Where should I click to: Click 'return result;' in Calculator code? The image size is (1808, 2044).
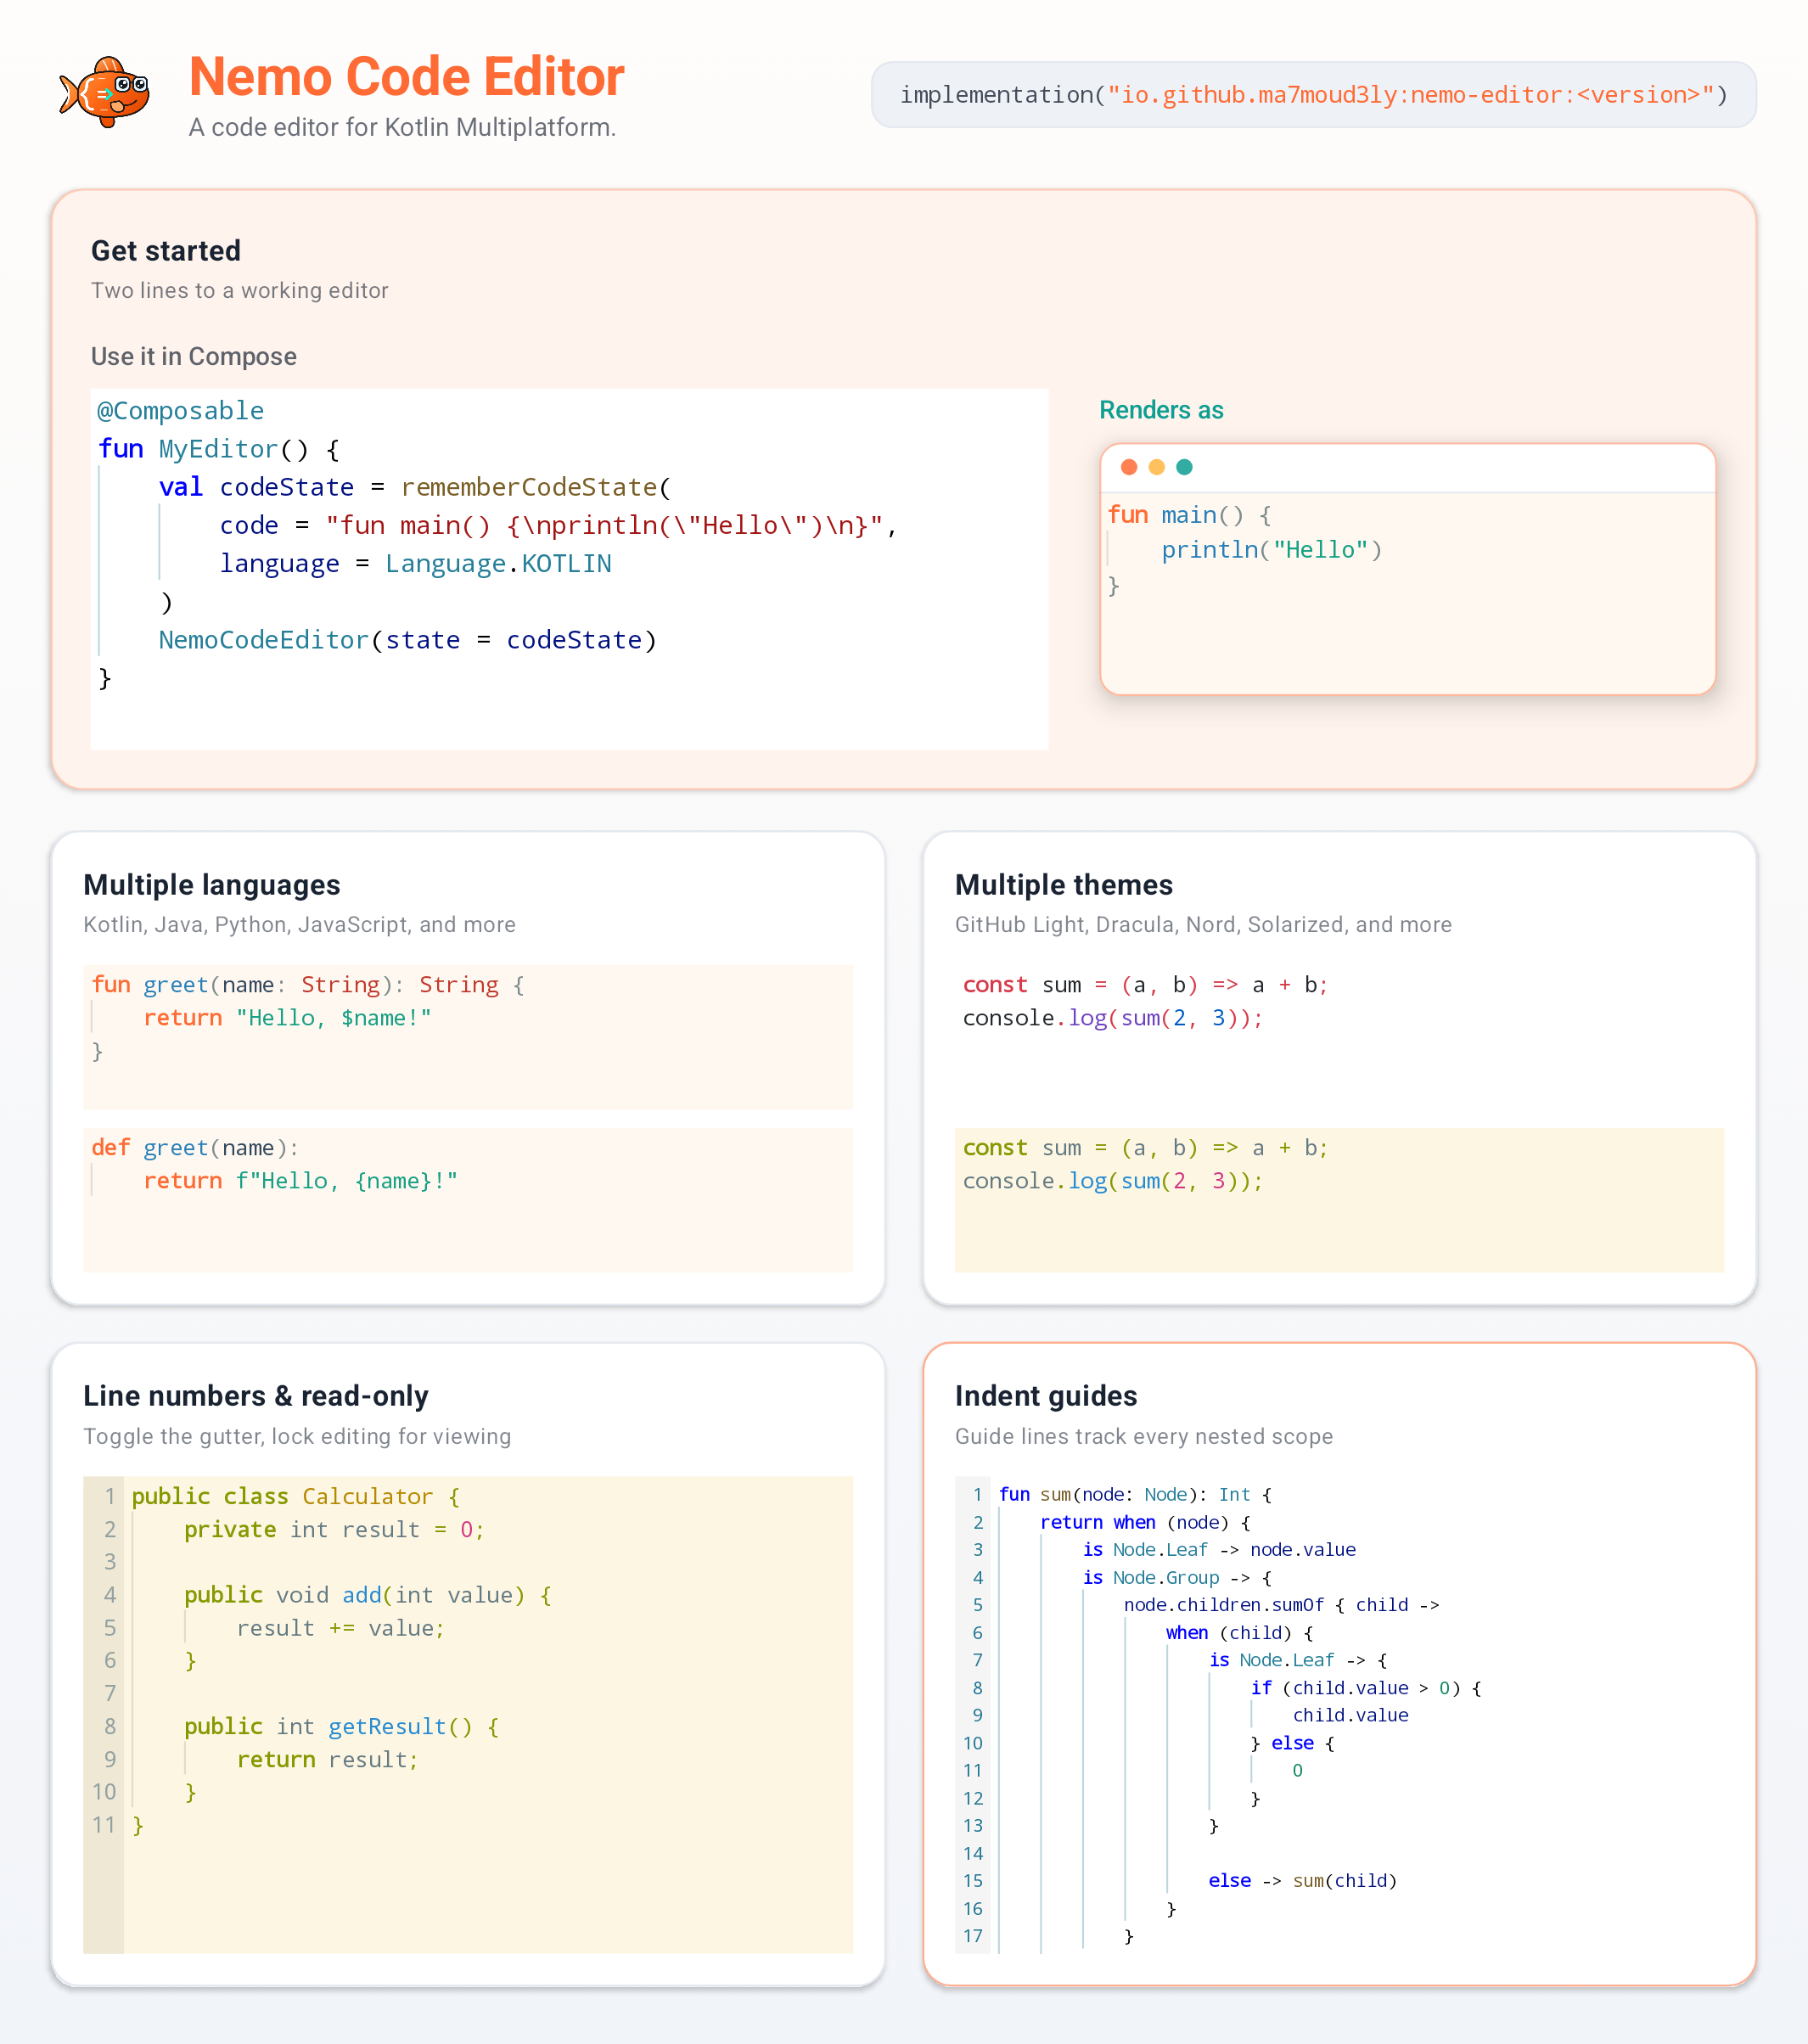coord(328,1760)
